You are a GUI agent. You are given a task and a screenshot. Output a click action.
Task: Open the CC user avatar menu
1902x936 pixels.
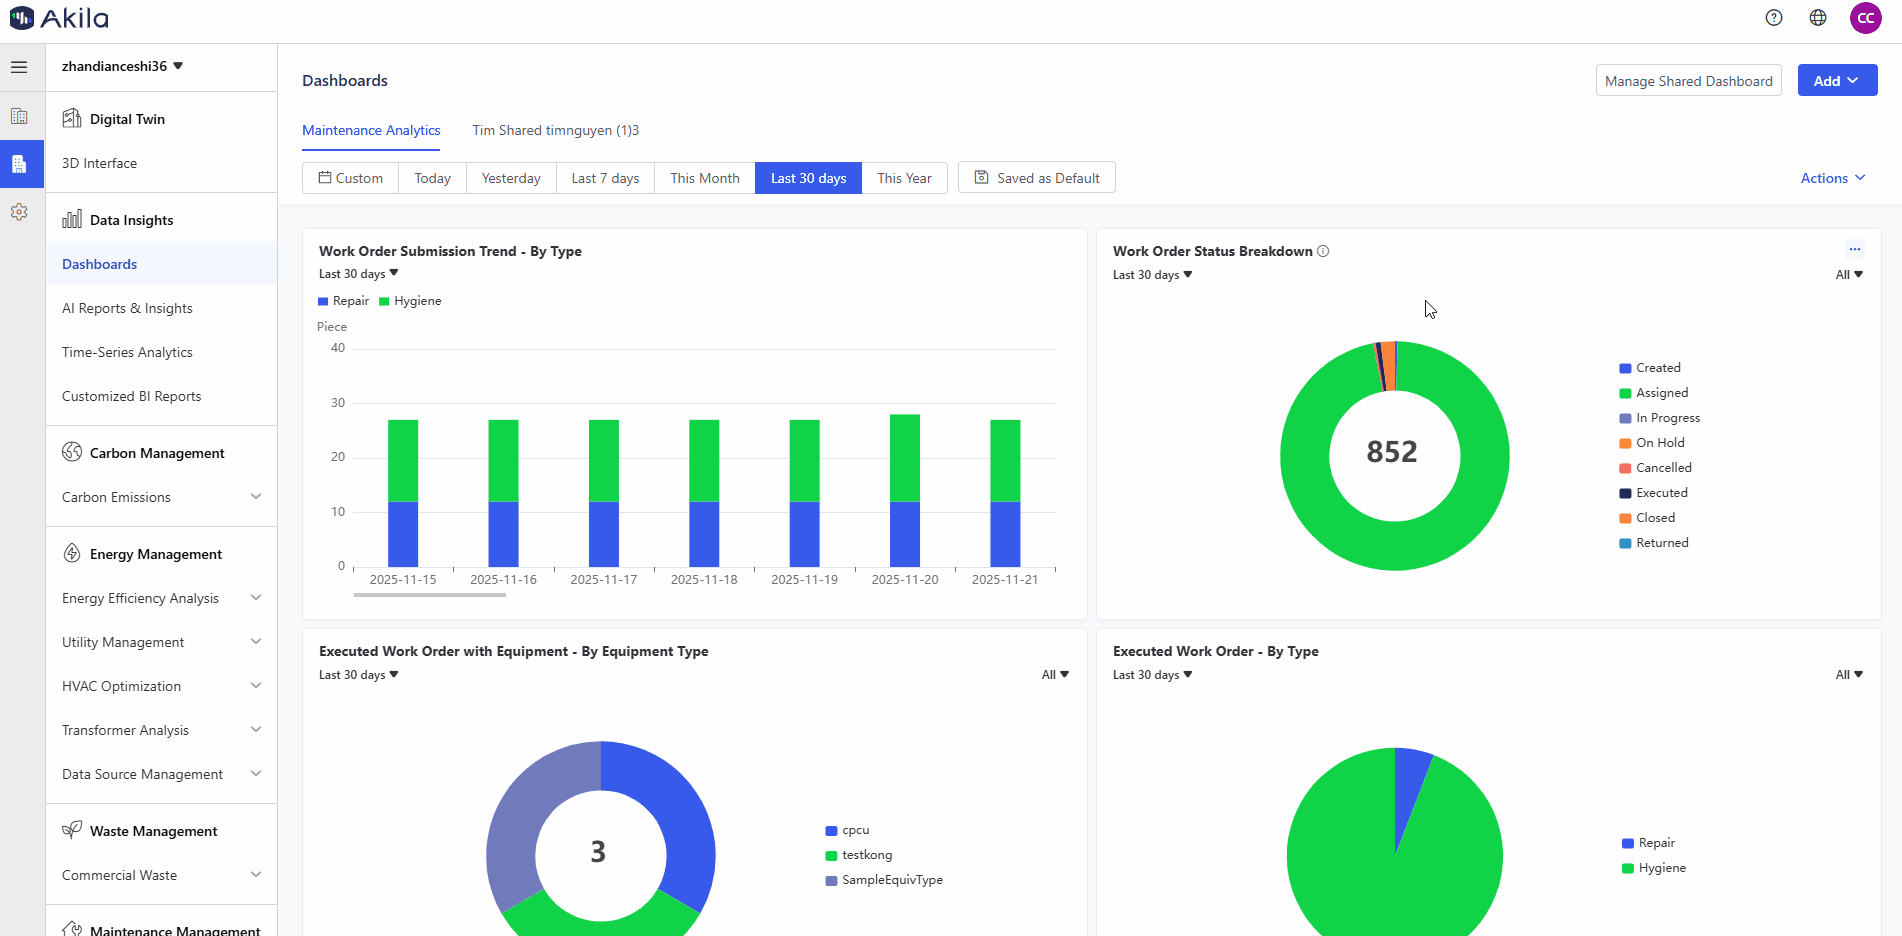point(1865,18)
